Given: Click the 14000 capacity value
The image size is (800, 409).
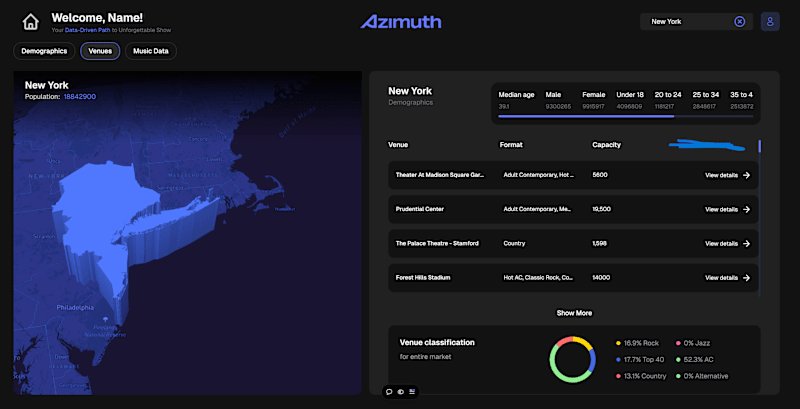Looking at the screenshot, I should pyautogui.click(x=601, y=277).
